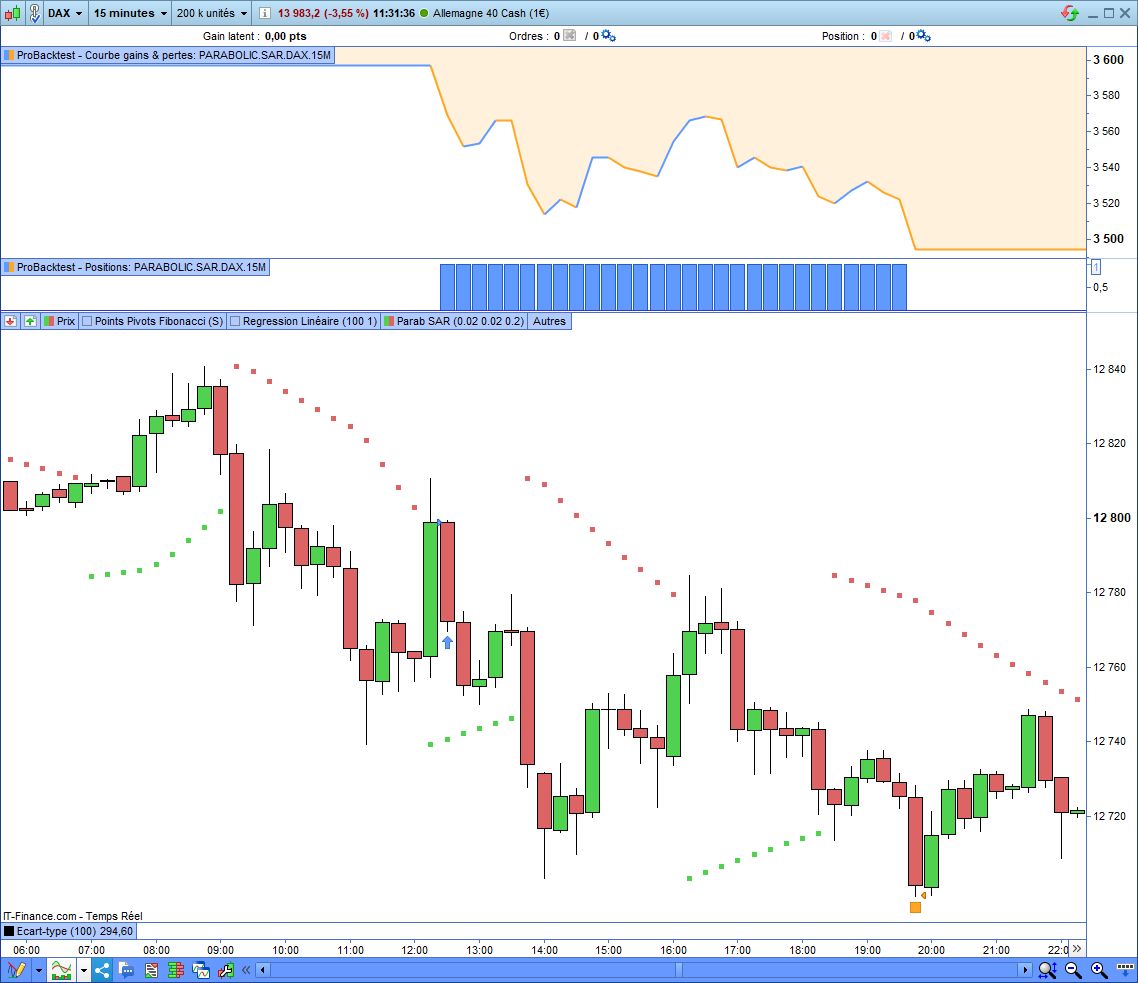The height and width of the screenshot is (983, 1138).
Task: Open the document list icon in bottom toolbar
Action: pyautogui.click(x=151, y=970)
